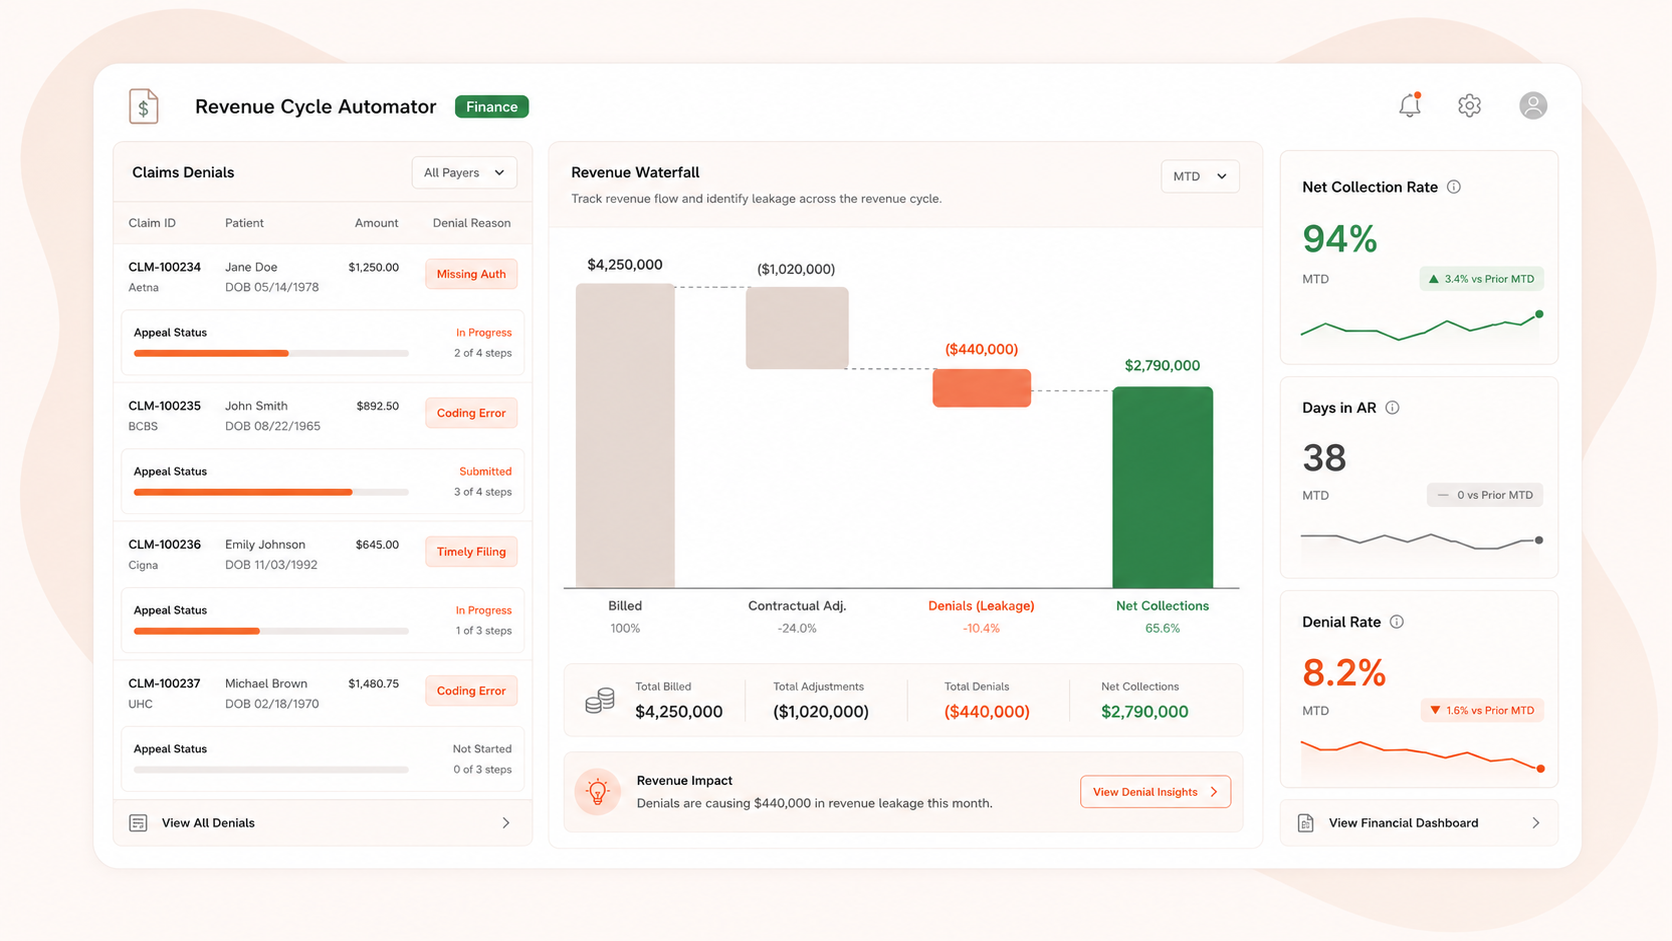This screenshot has height=941, width=1672.
Task: Click the Denial Reason column header
Action: (x=472, y=223)
